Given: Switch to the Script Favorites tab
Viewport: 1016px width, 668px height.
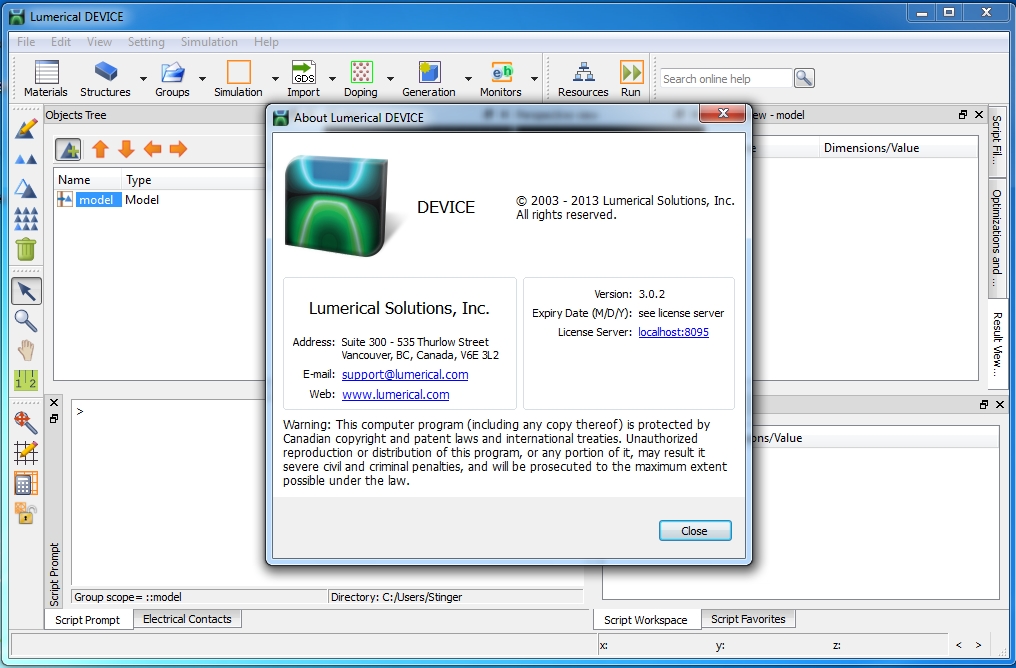Looking at the screenshot, I should [748, 619].
